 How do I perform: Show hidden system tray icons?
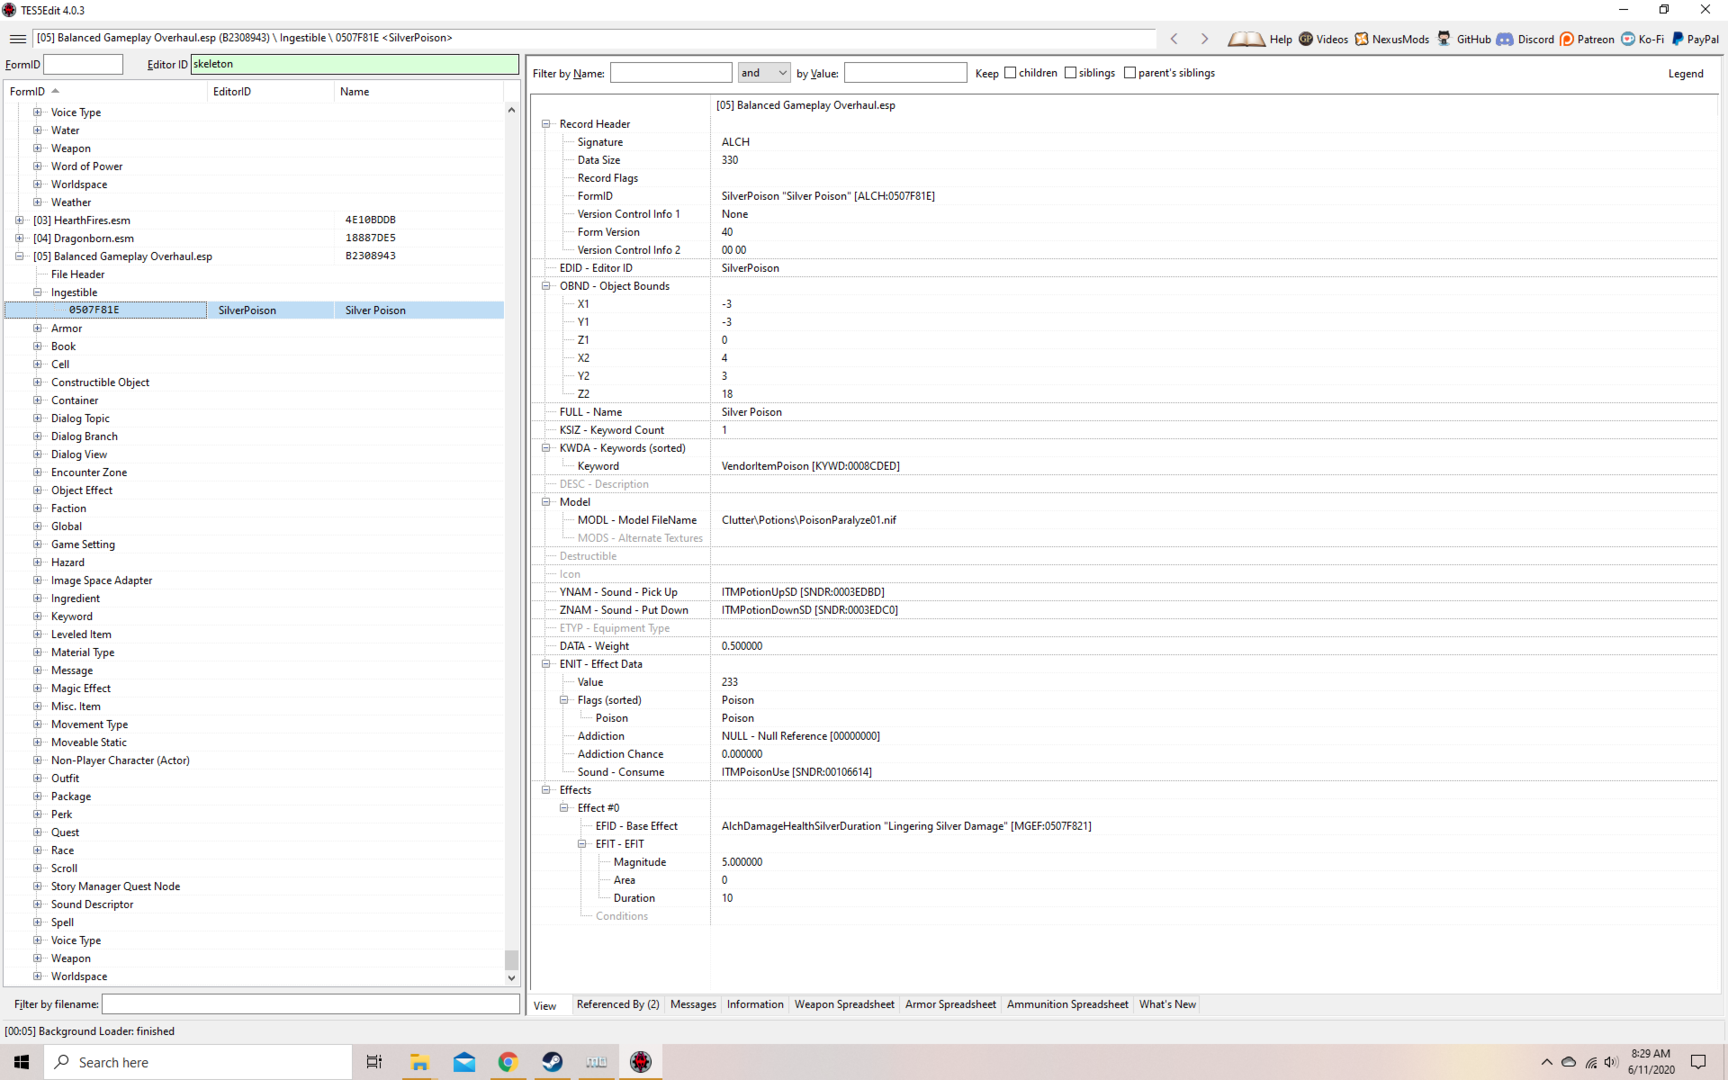[x=1547, y=1062]
